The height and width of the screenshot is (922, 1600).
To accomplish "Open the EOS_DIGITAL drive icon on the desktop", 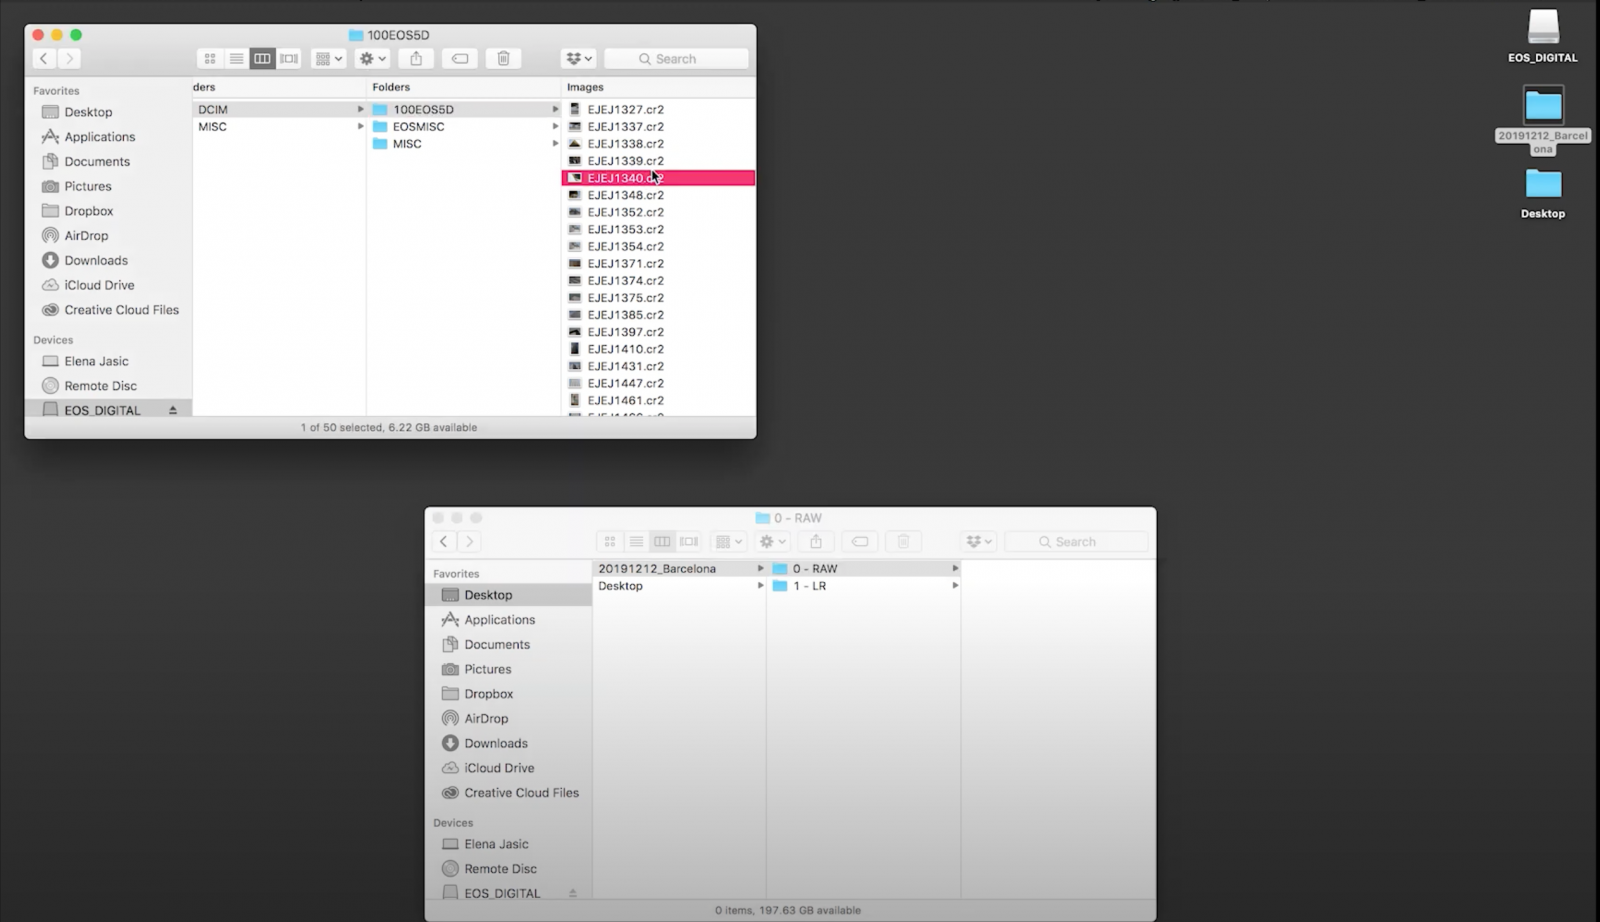I will pos(1542,30).
